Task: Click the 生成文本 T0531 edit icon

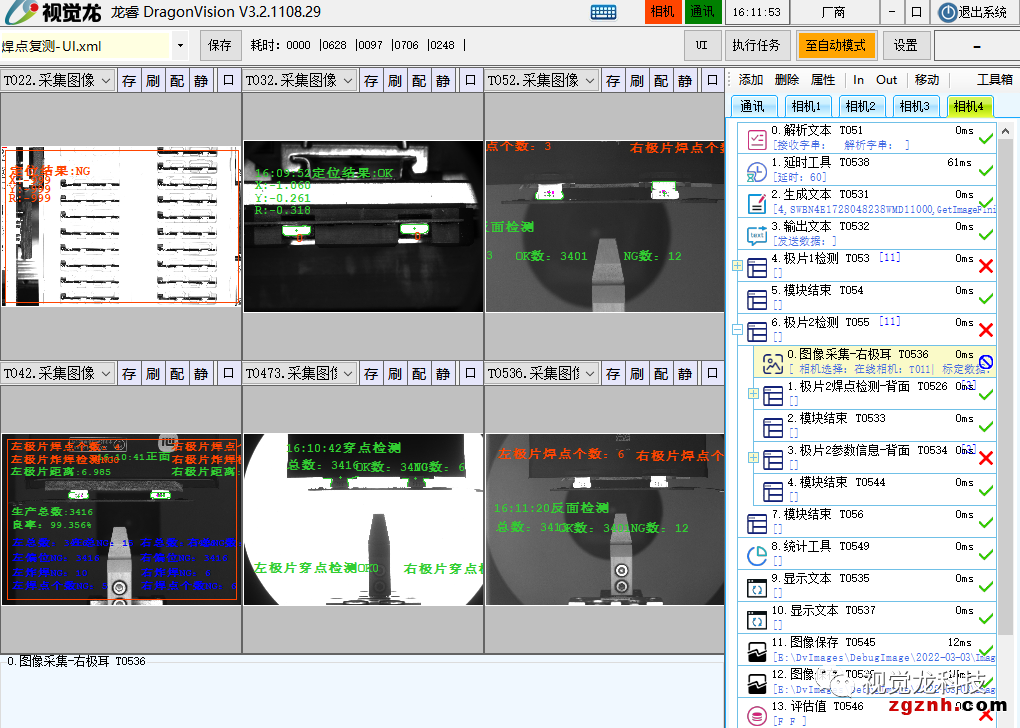Action: pos(756,202)
